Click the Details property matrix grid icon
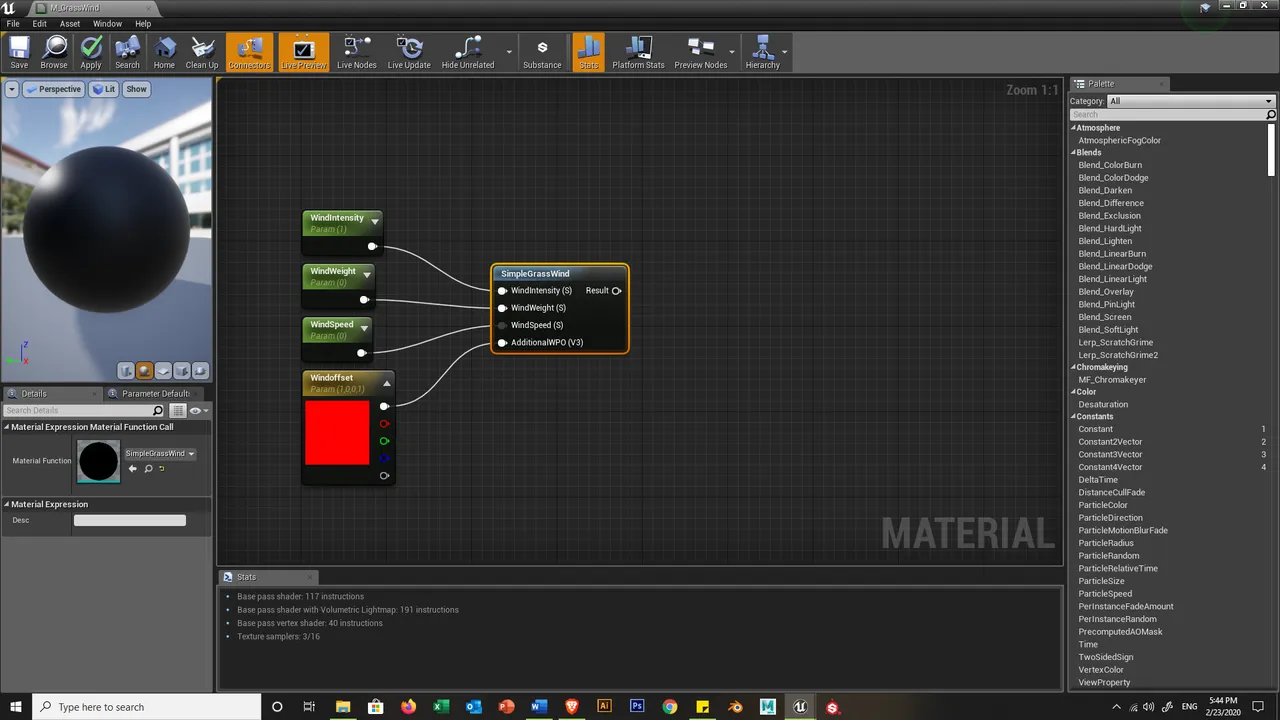Image resolution: width=1280 pixels, height=720 pixels. tap(178, 411)
